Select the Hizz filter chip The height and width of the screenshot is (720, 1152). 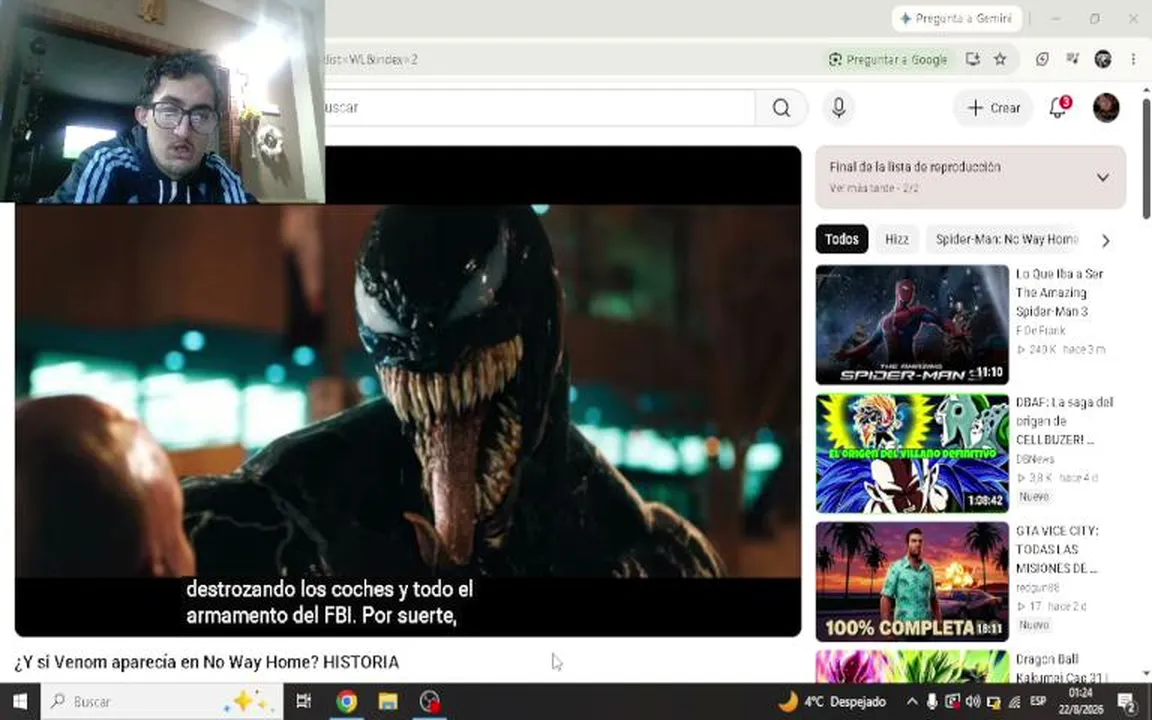(x=896, y=240)
